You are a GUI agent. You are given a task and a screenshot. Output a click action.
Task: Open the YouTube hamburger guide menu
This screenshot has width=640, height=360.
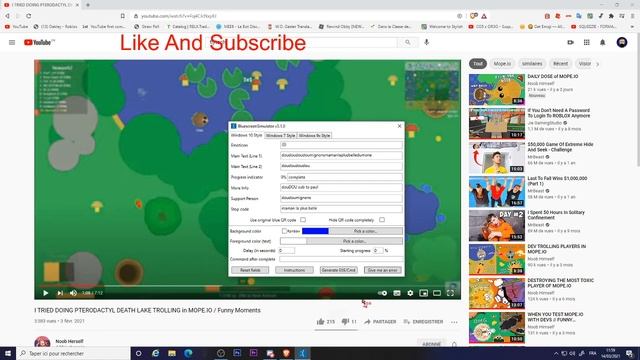pos(12,42)
